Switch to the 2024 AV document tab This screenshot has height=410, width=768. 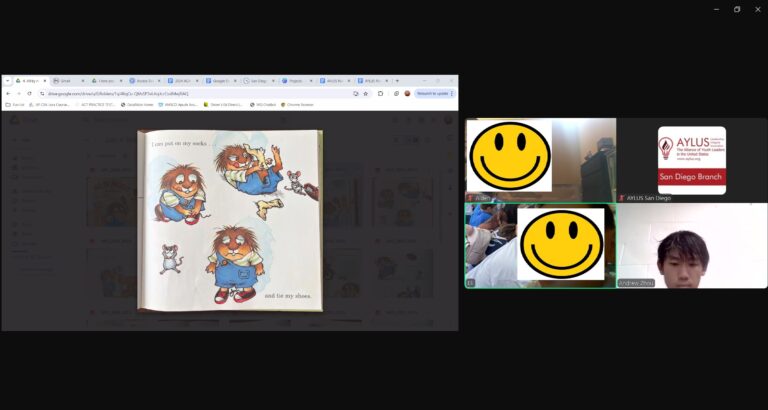(x=184, y=81)
